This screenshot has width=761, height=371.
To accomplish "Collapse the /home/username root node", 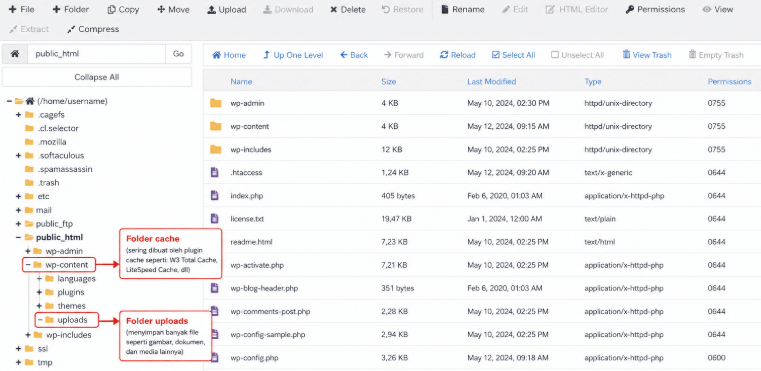I will tap(9, 101).
